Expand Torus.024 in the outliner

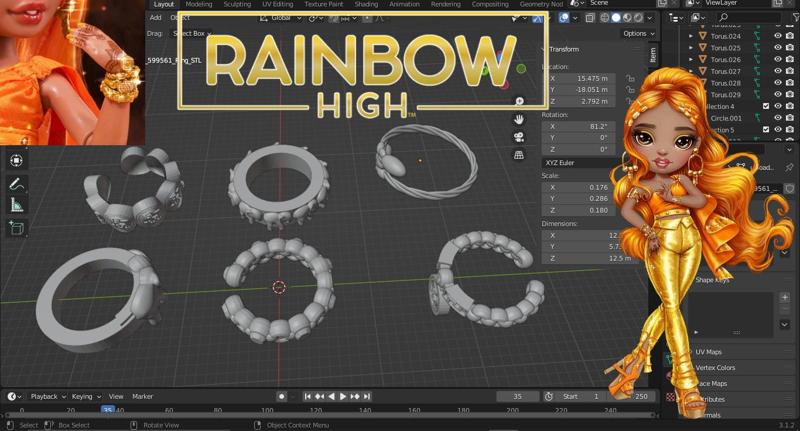[691, 36]
